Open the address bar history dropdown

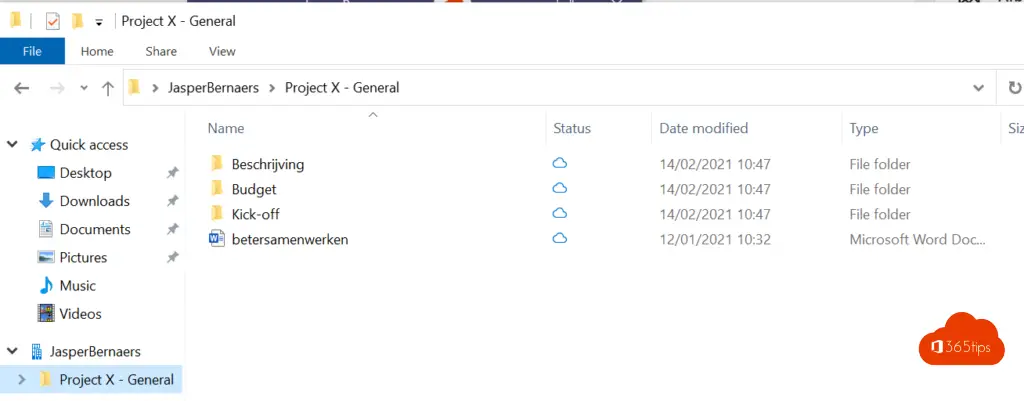click(978, 88)
